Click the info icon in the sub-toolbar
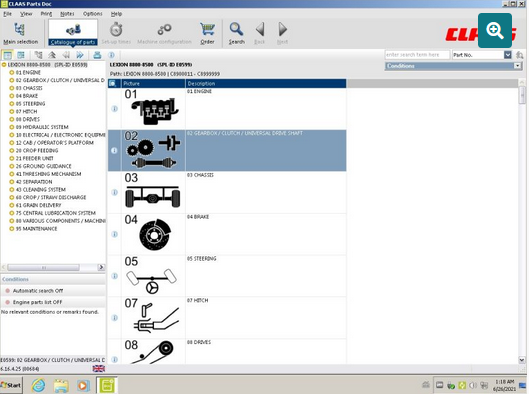Image resolution: width=529 pixels, height=394 pixels. tap(111, 55)
